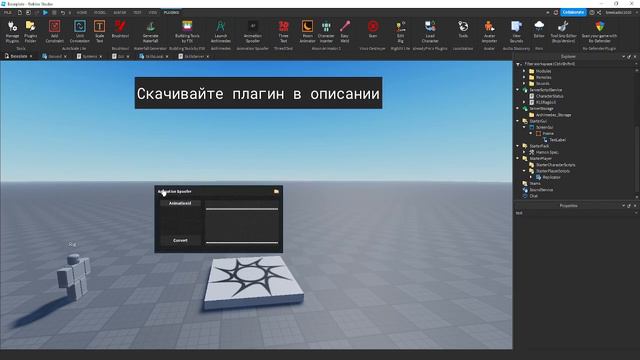Open the Plugins Folder

tap(31, 32)
